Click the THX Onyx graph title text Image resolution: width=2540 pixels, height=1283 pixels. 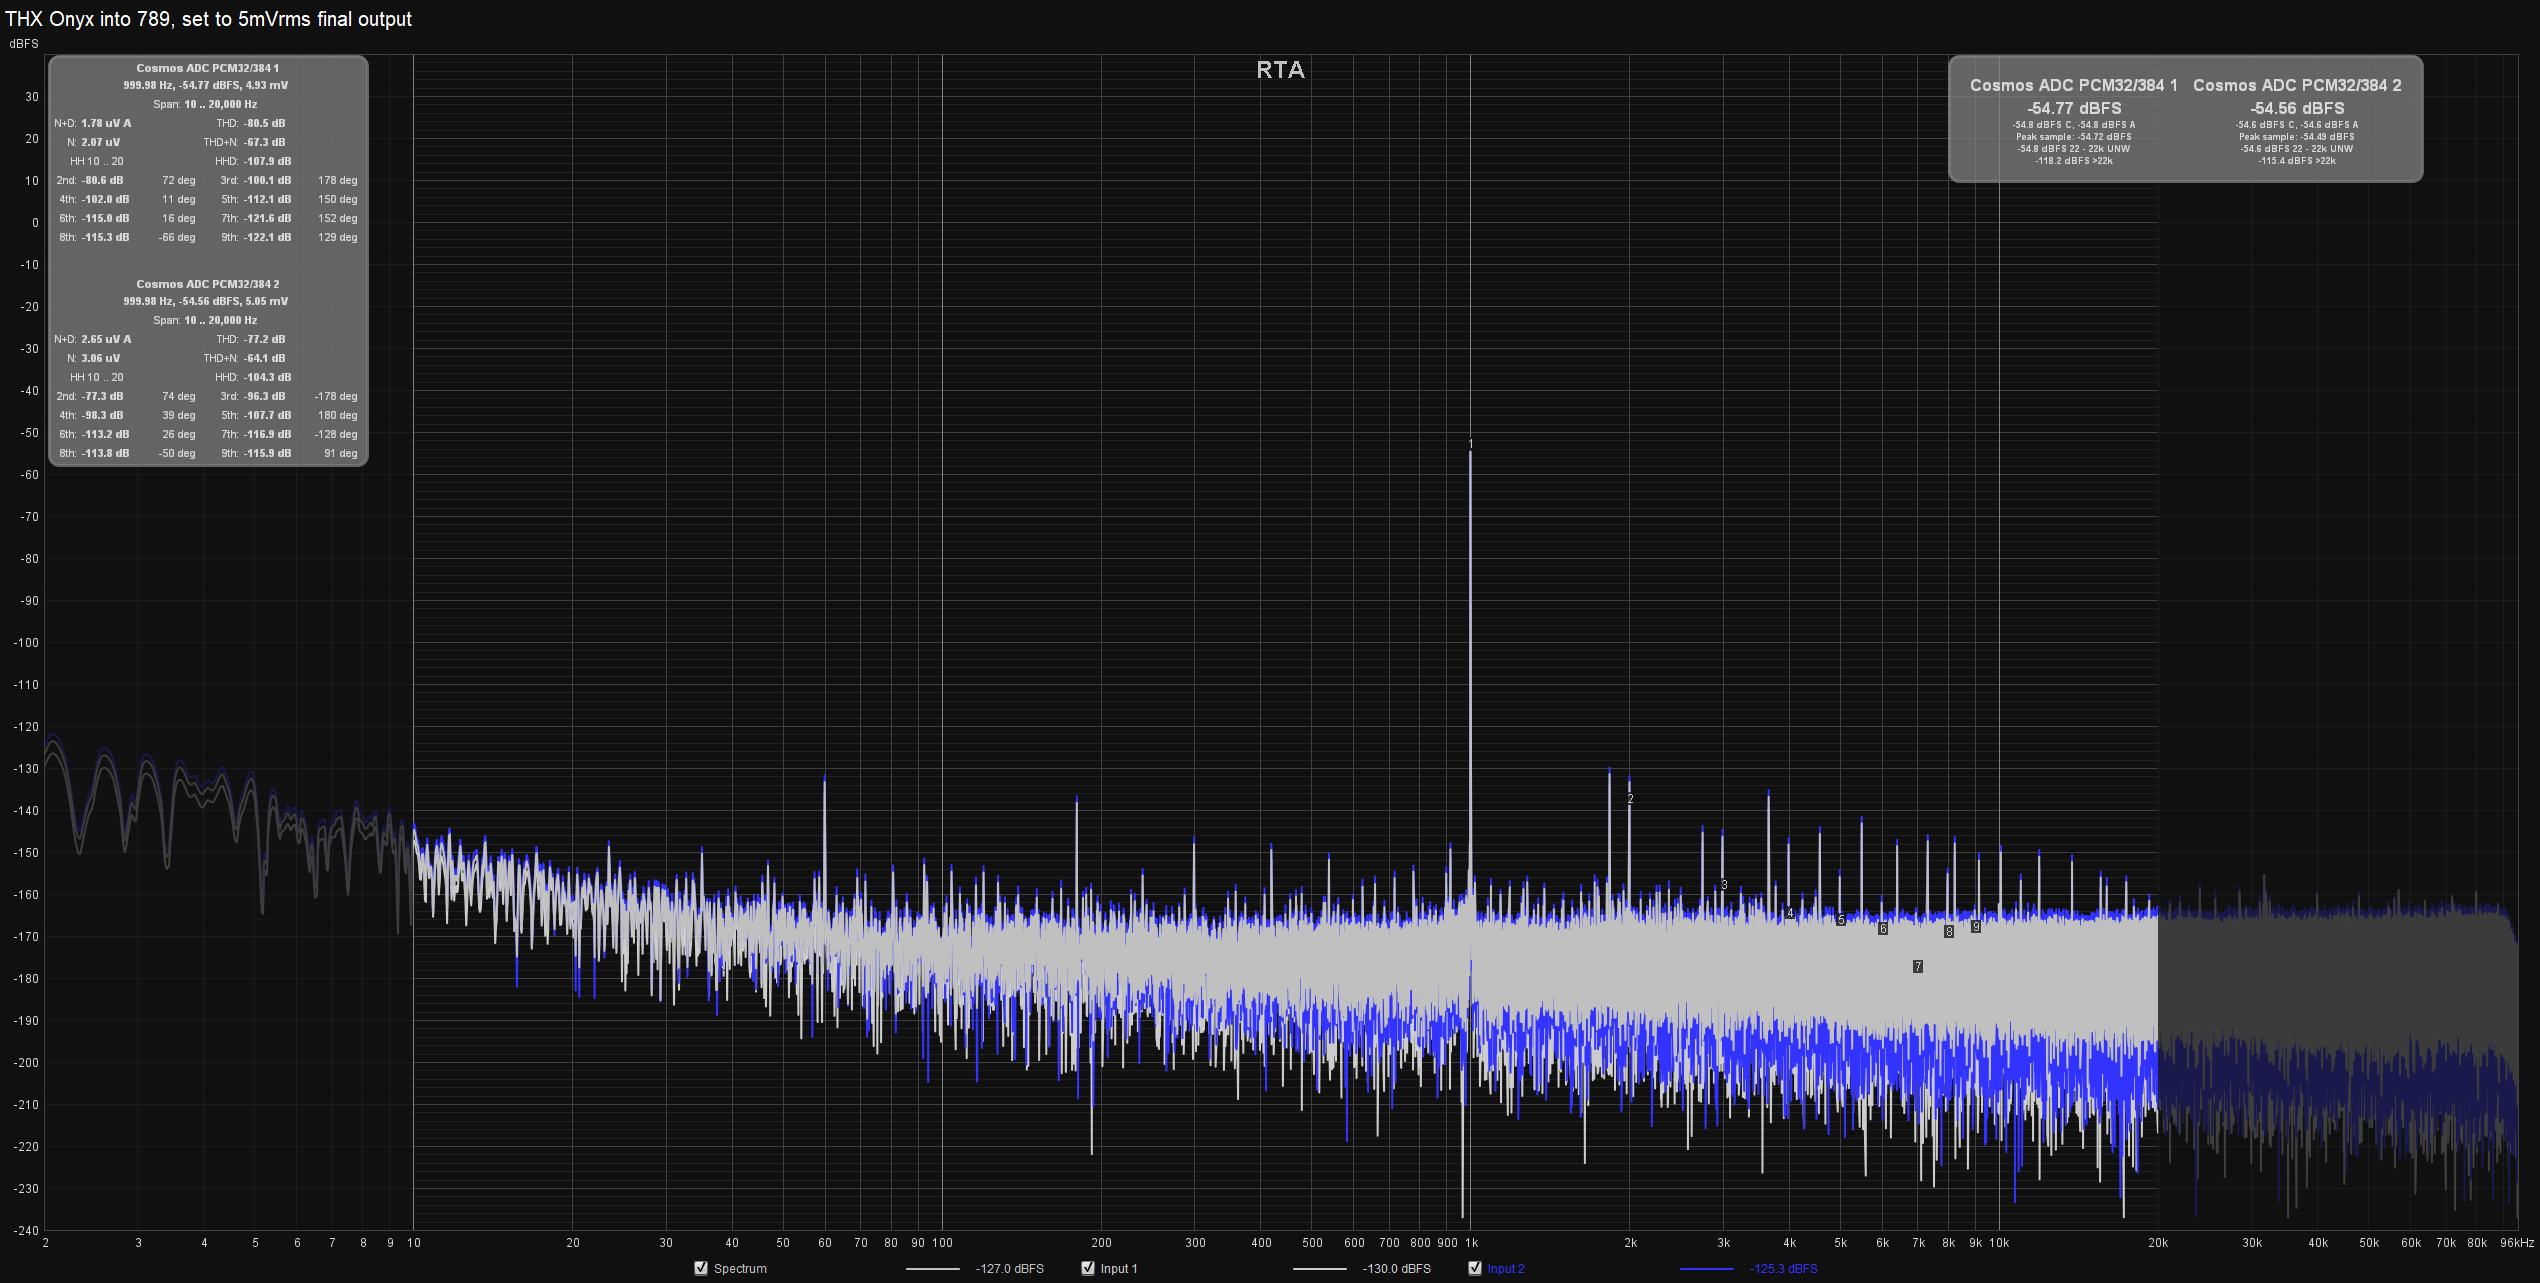(209, 19)
